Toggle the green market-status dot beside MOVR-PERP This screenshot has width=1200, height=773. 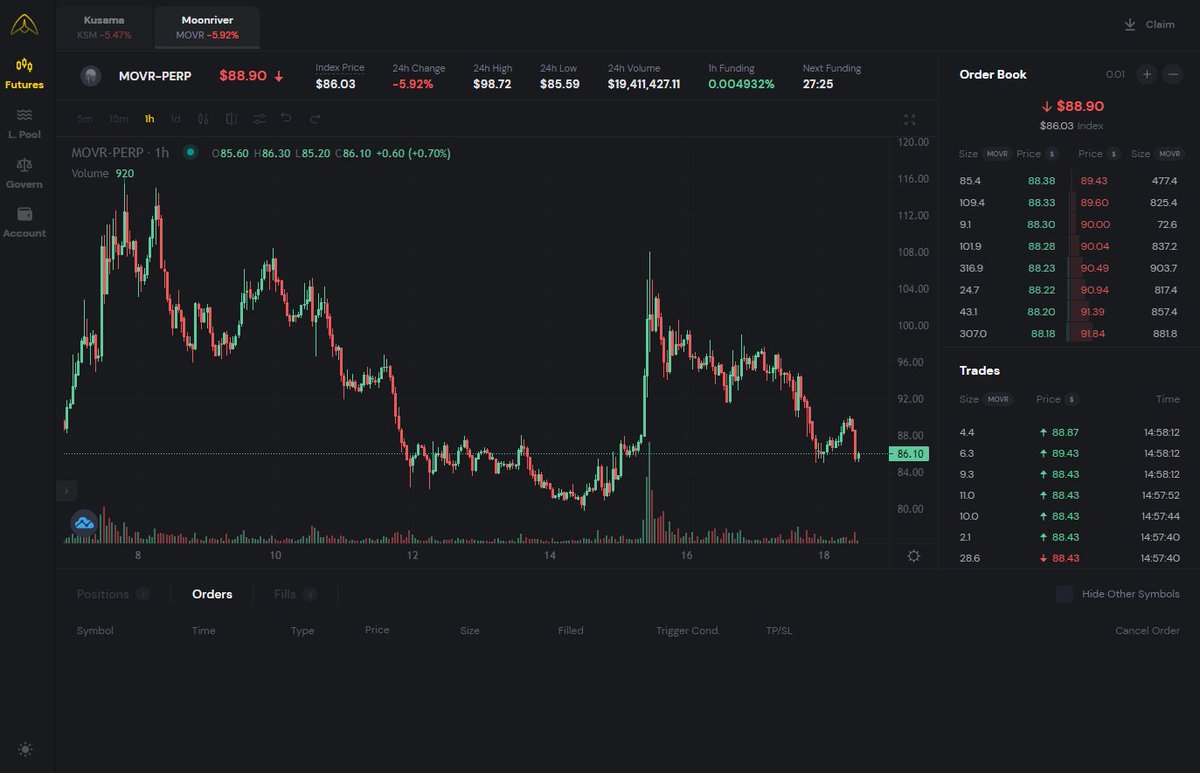tap(190, 153)
